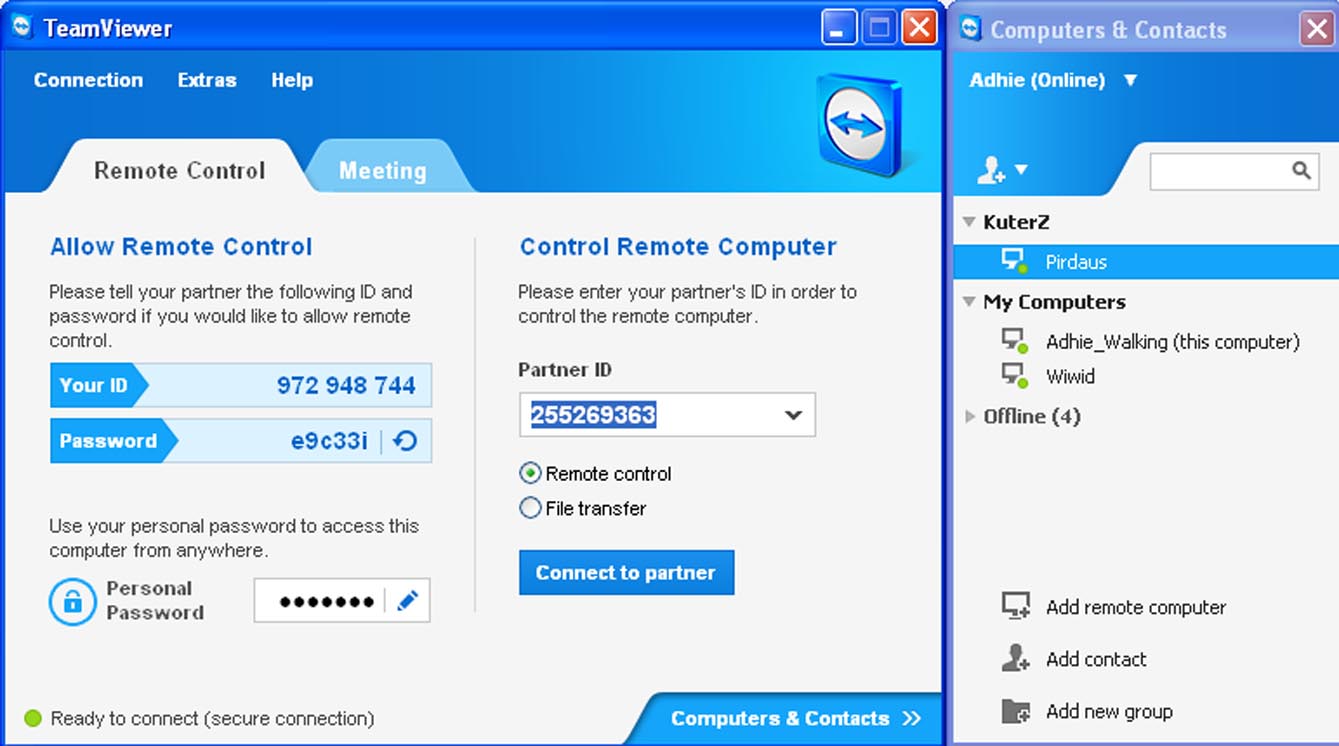Viewport: 1339px width, 746px height.
Task: Click Add remote computer link
Action: [x=1136, y=607]
